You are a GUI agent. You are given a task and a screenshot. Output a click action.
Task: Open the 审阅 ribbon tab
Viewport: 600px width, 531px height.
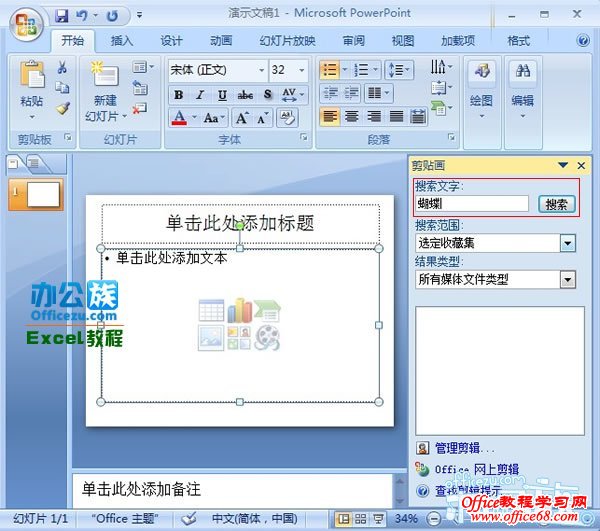(354, 40)
